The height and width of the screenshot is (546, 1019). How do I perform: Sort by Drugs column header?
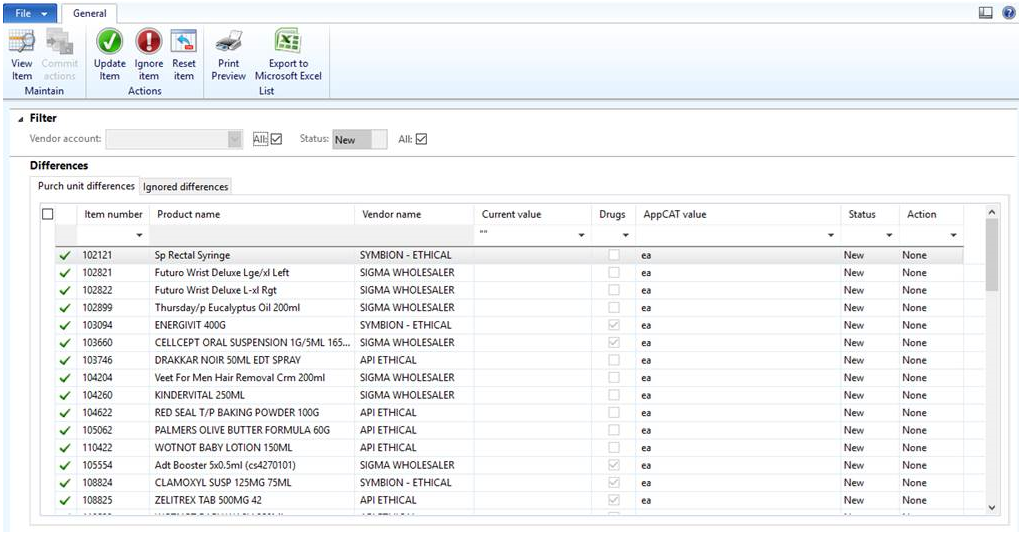click(612, 214)
